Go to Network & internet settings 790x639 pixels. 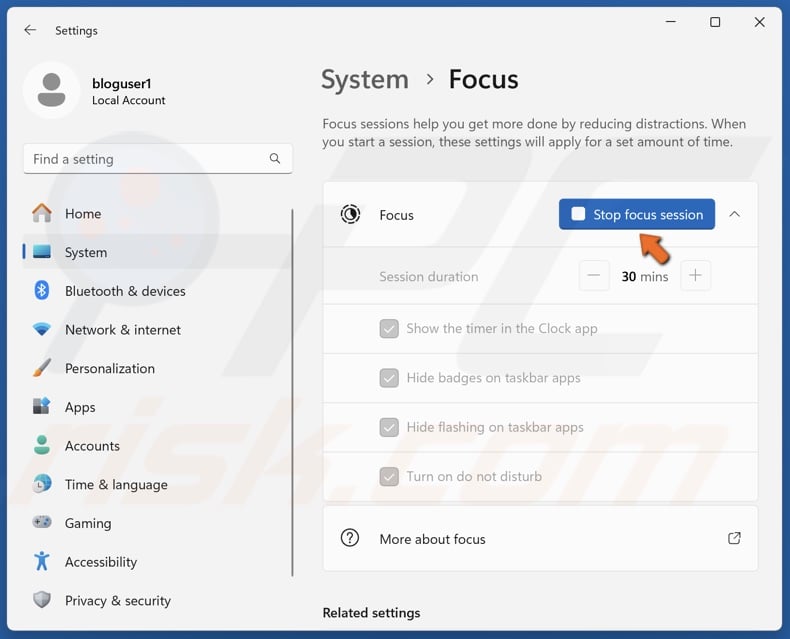pos(157,330)
